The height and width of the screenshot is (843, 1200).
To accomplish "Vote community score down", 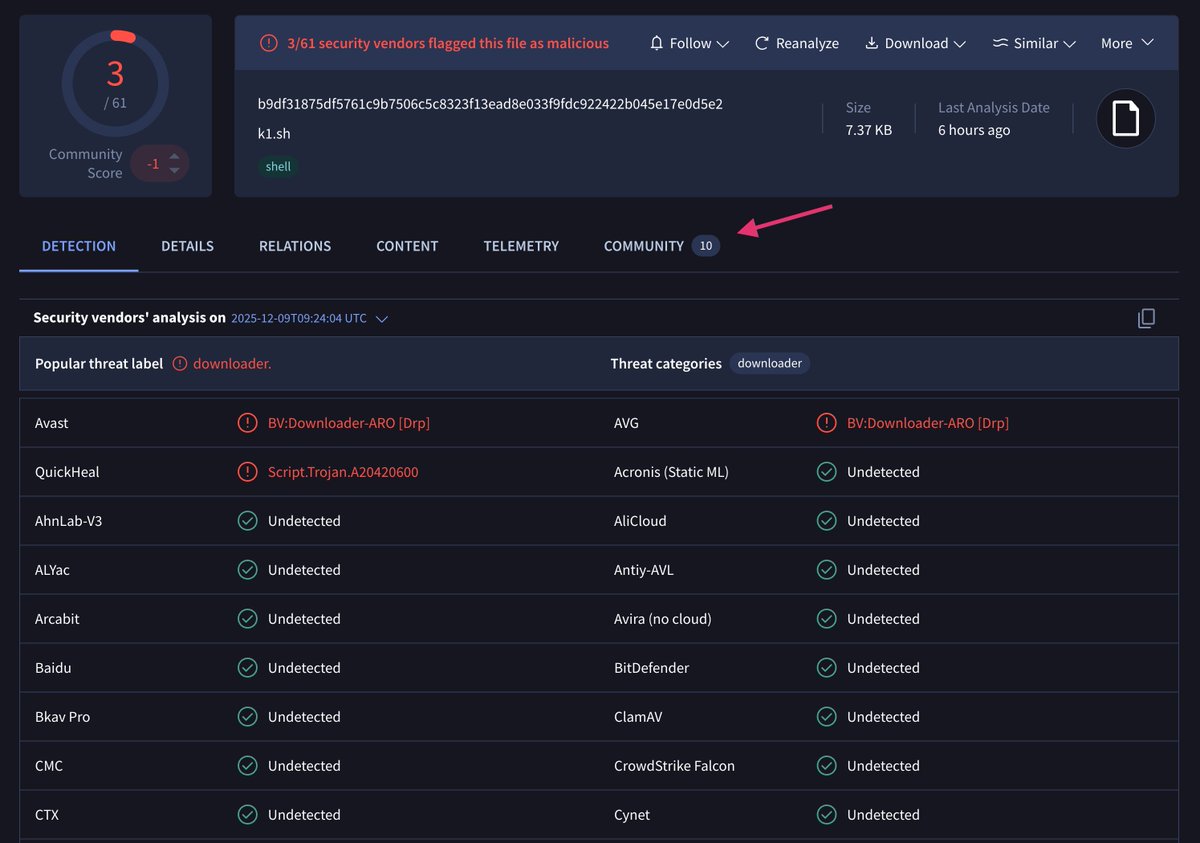I will point(175,170).
